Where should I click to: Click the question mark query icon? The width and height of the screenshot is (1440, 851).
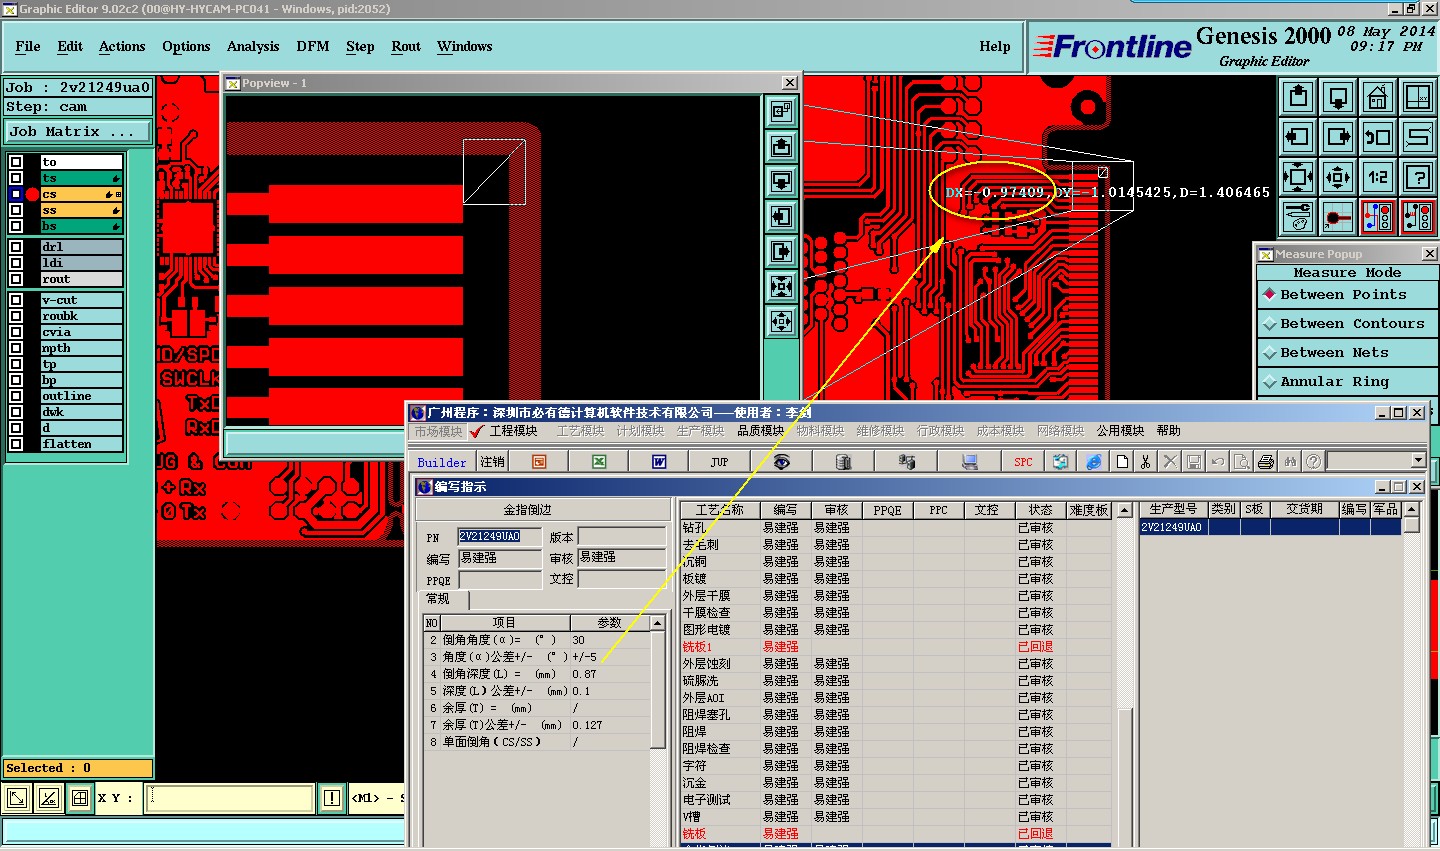point(1418,177)
